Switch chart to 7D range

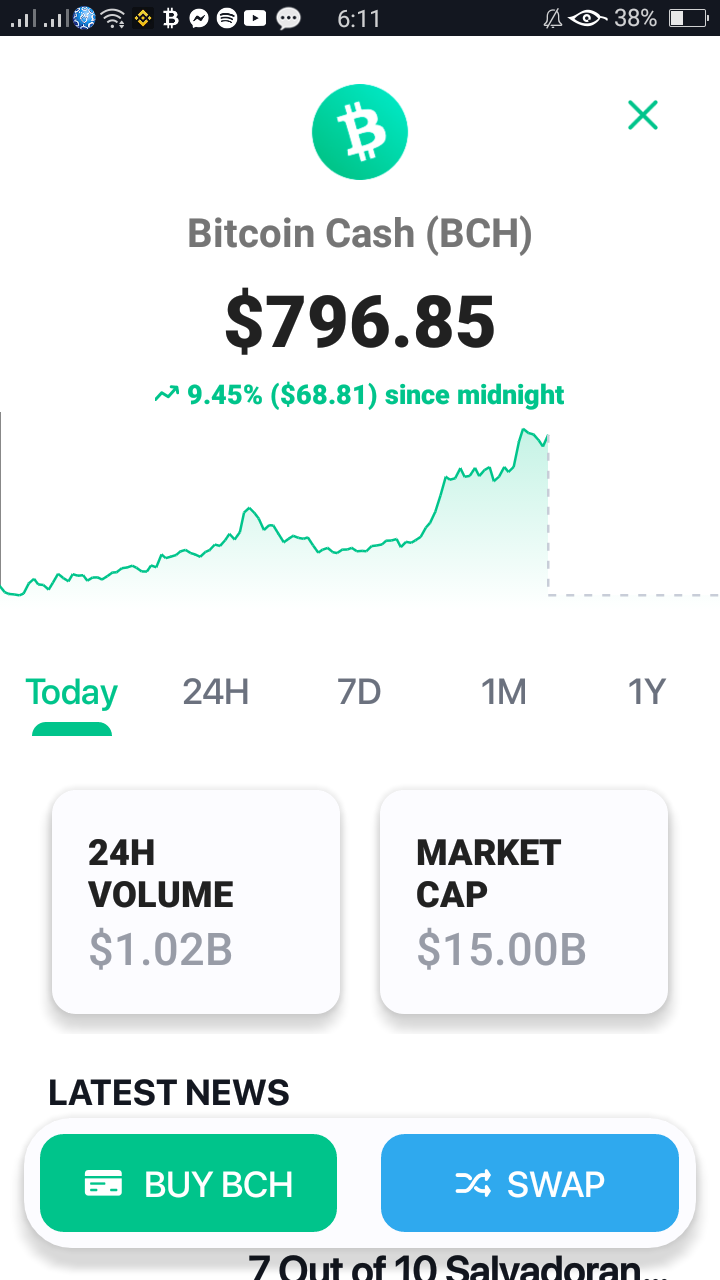[x=360, y=692]
